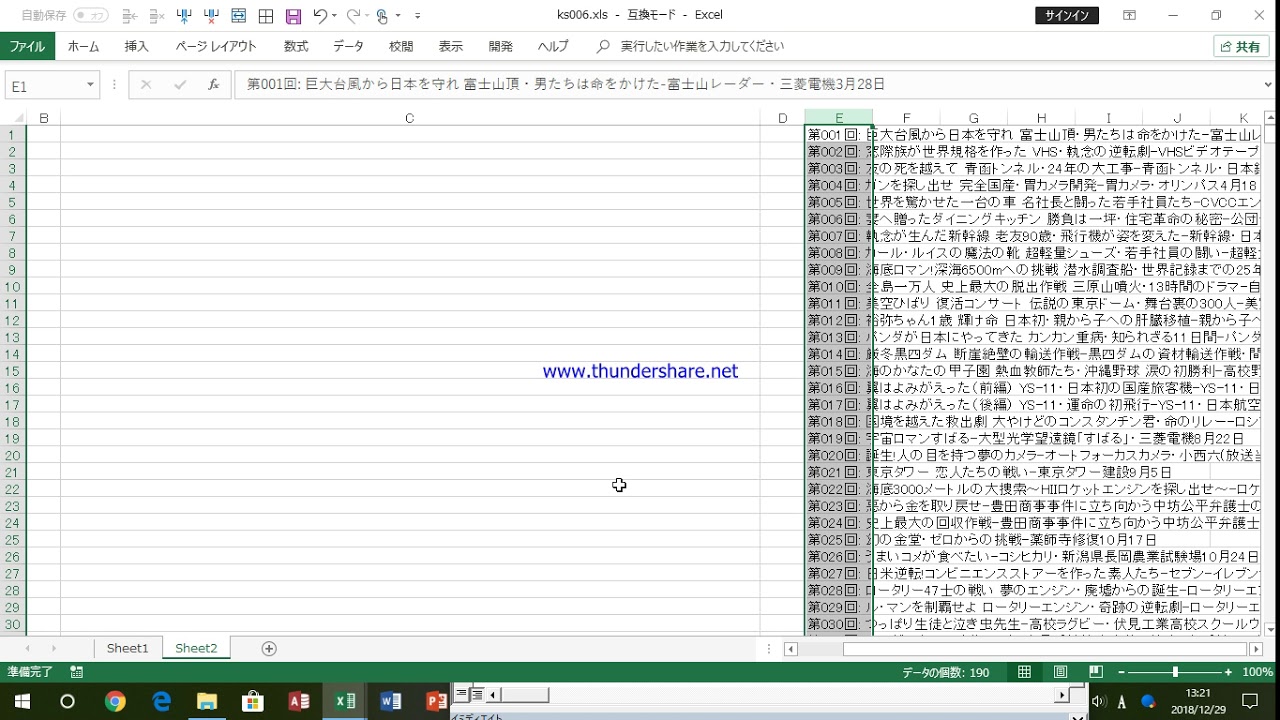Click the macro recording icon in status bar
The height and width of the screenshot is (720, 1280).
77,673
